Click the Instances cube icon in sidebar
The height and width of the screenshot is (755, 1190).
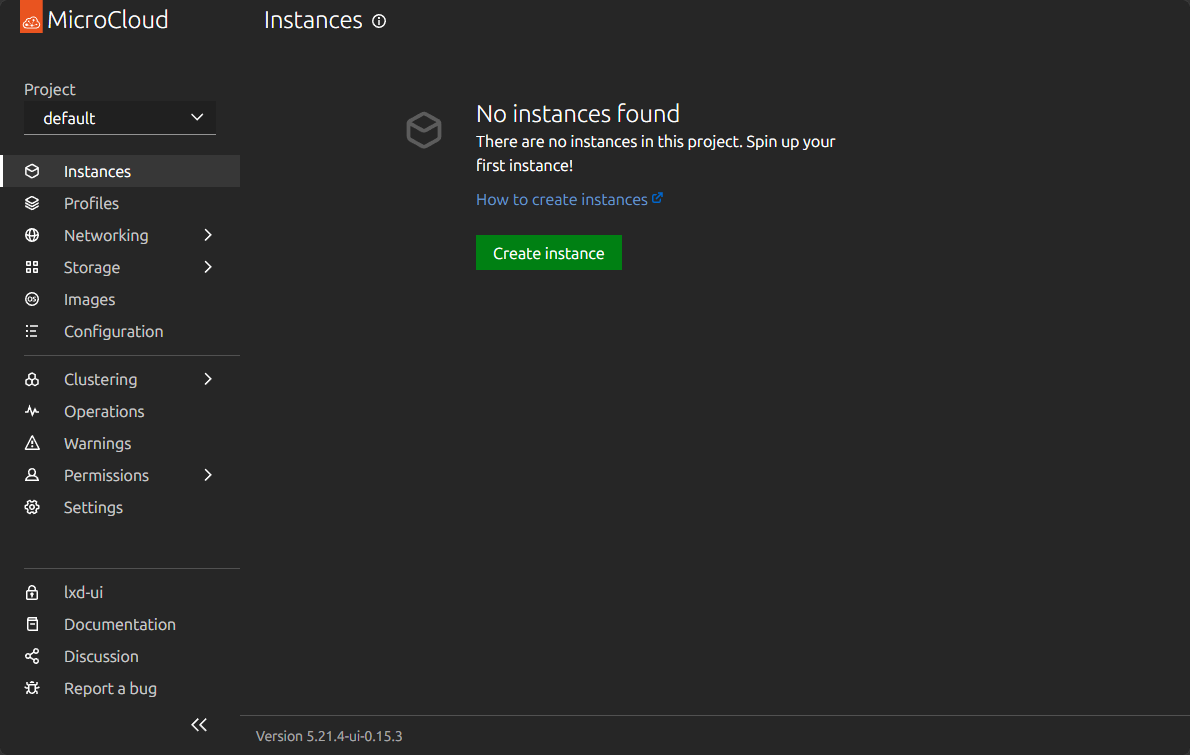pos(32,171)
